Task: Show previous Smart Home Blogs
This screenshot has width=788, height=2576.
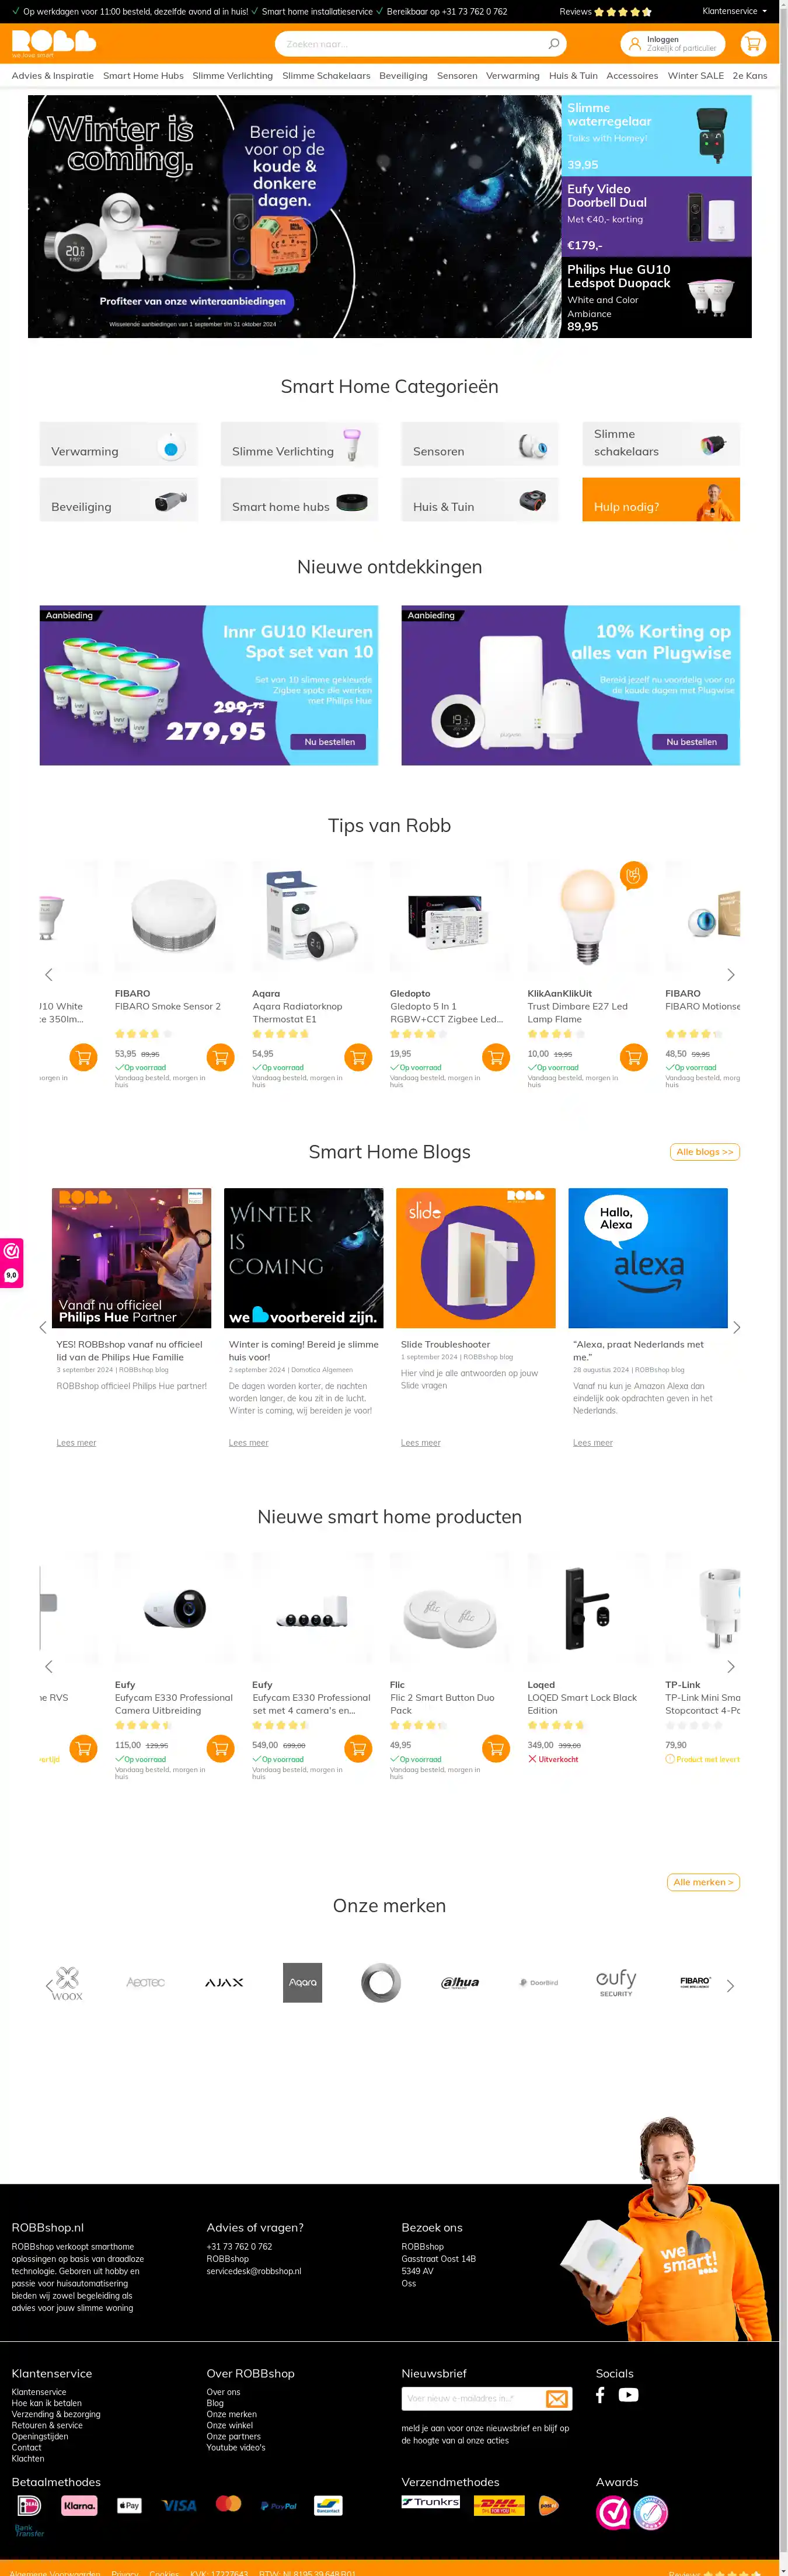Action: 42,1328
